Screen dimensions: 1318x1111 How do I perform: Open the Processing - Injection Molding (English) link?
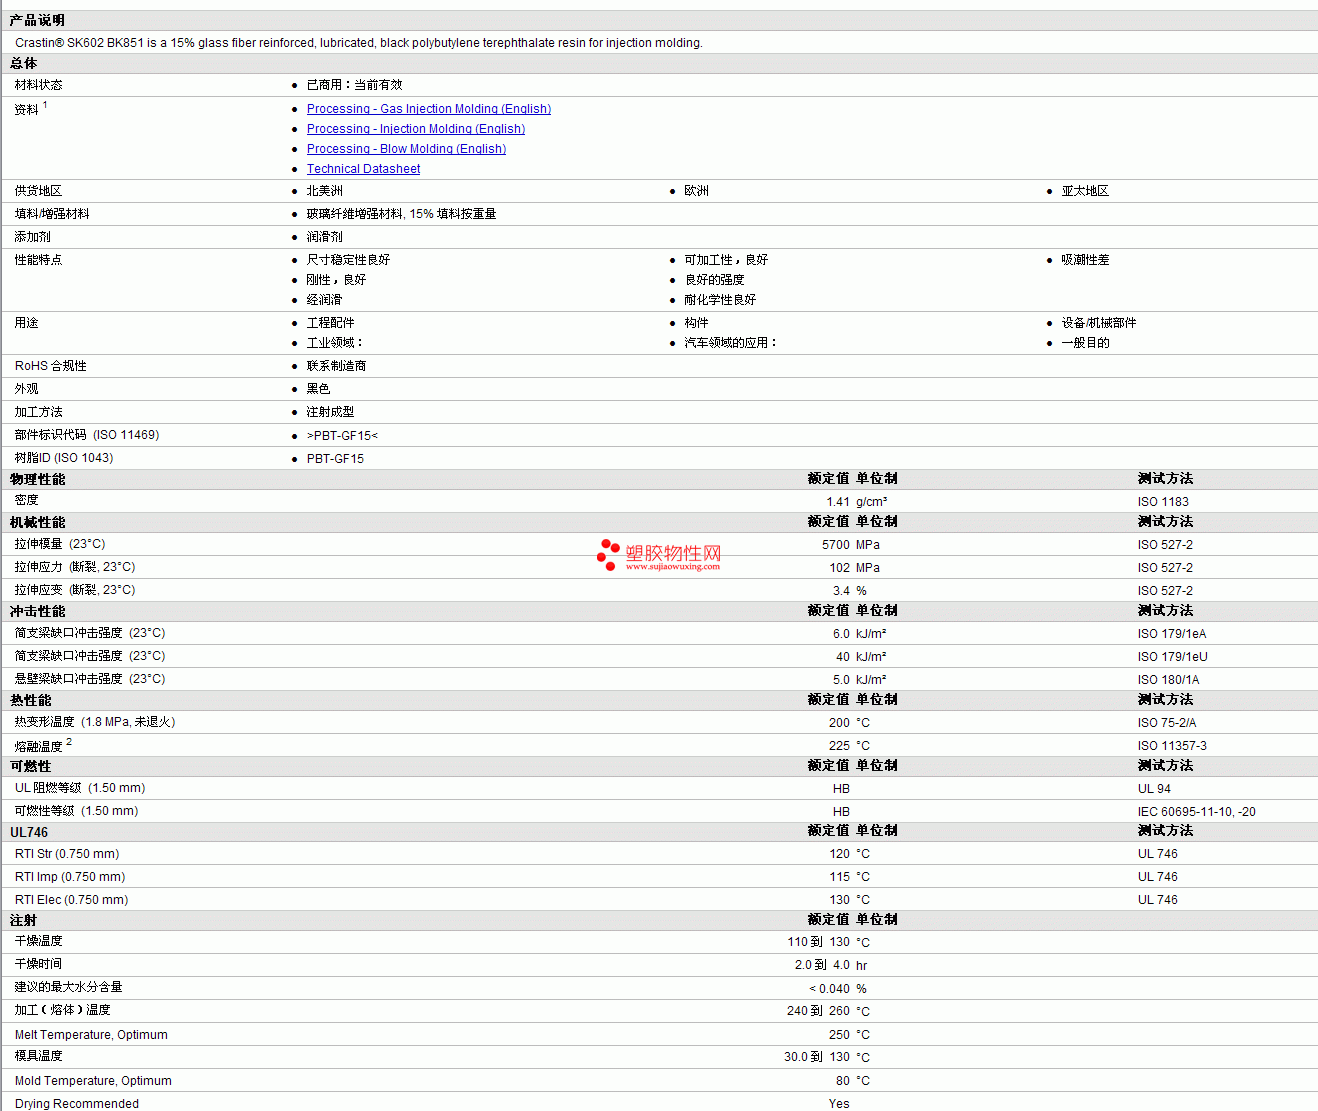(x=416, y=129)
